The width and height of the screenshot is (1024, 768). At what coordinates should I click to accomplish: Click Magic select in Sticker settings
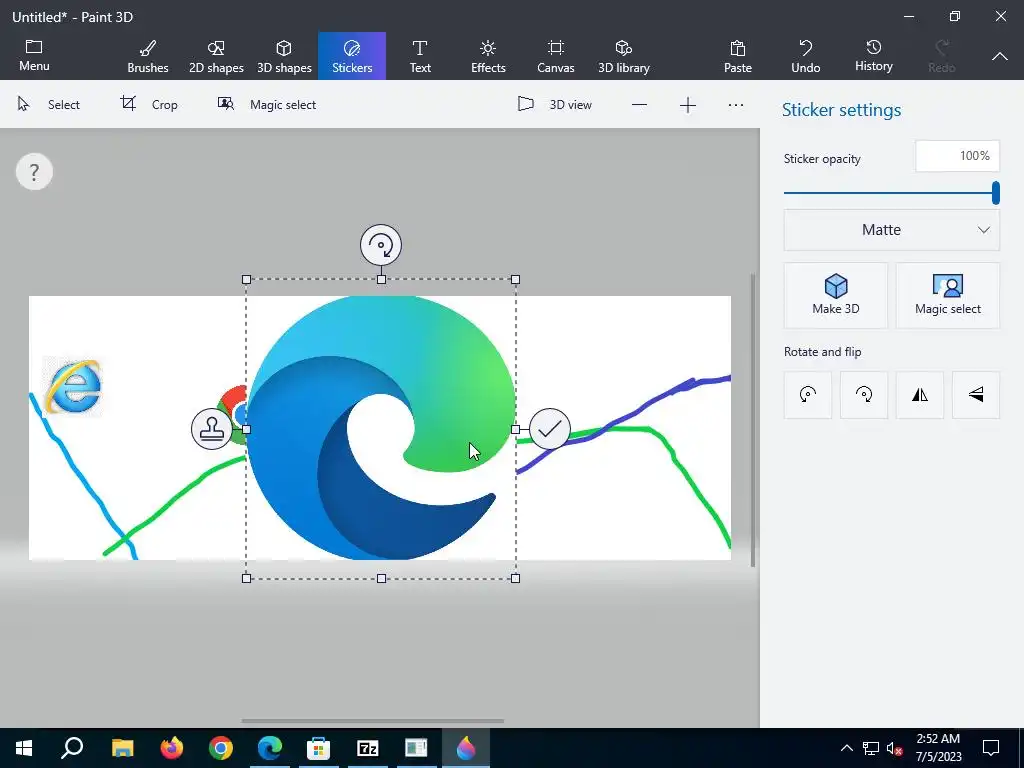948,295
